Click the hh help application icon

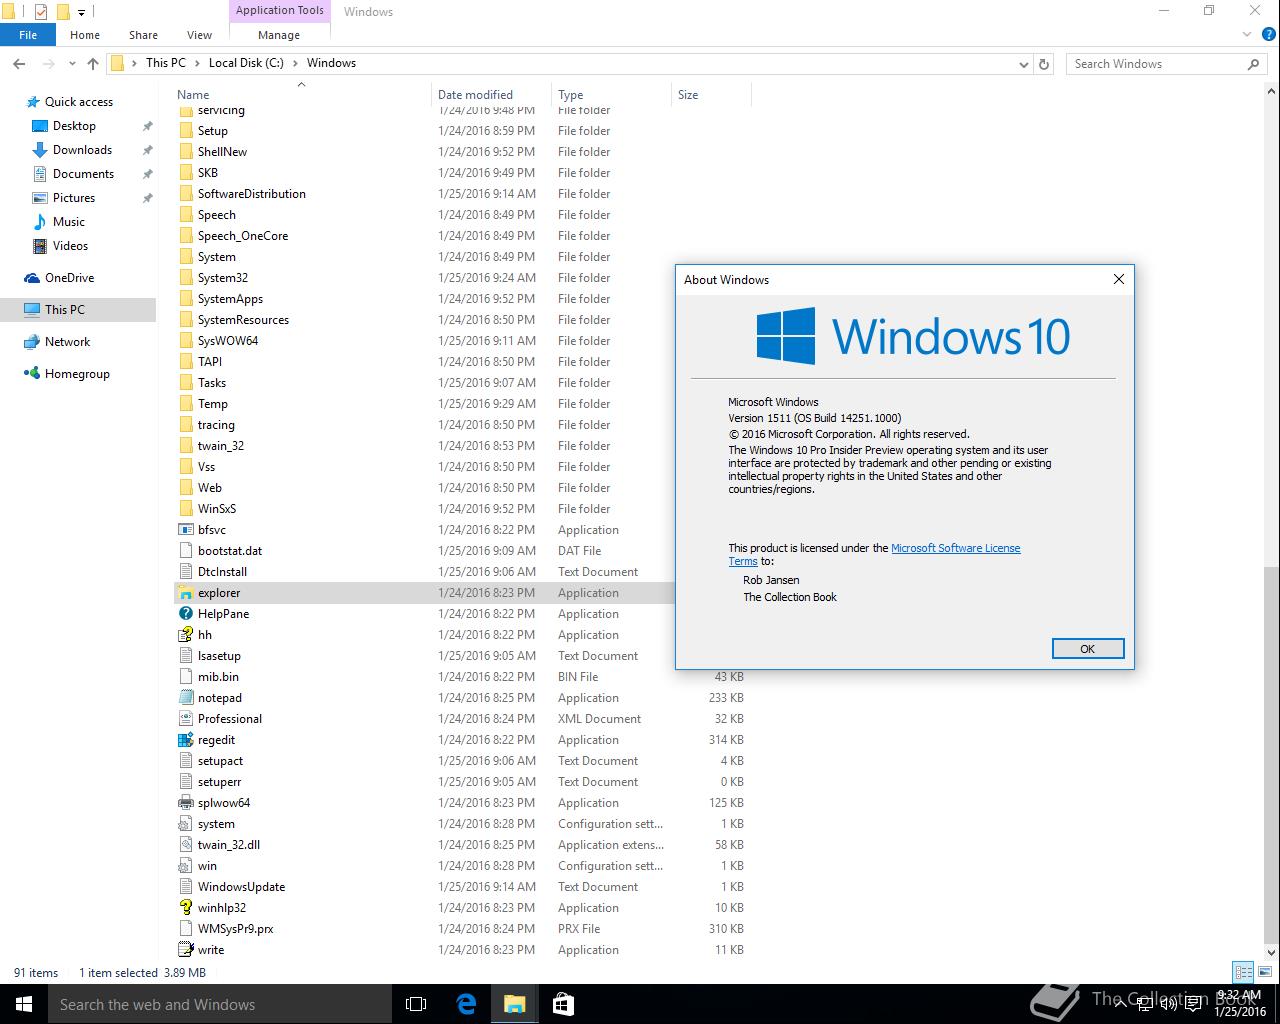click(x=185, y=635)
